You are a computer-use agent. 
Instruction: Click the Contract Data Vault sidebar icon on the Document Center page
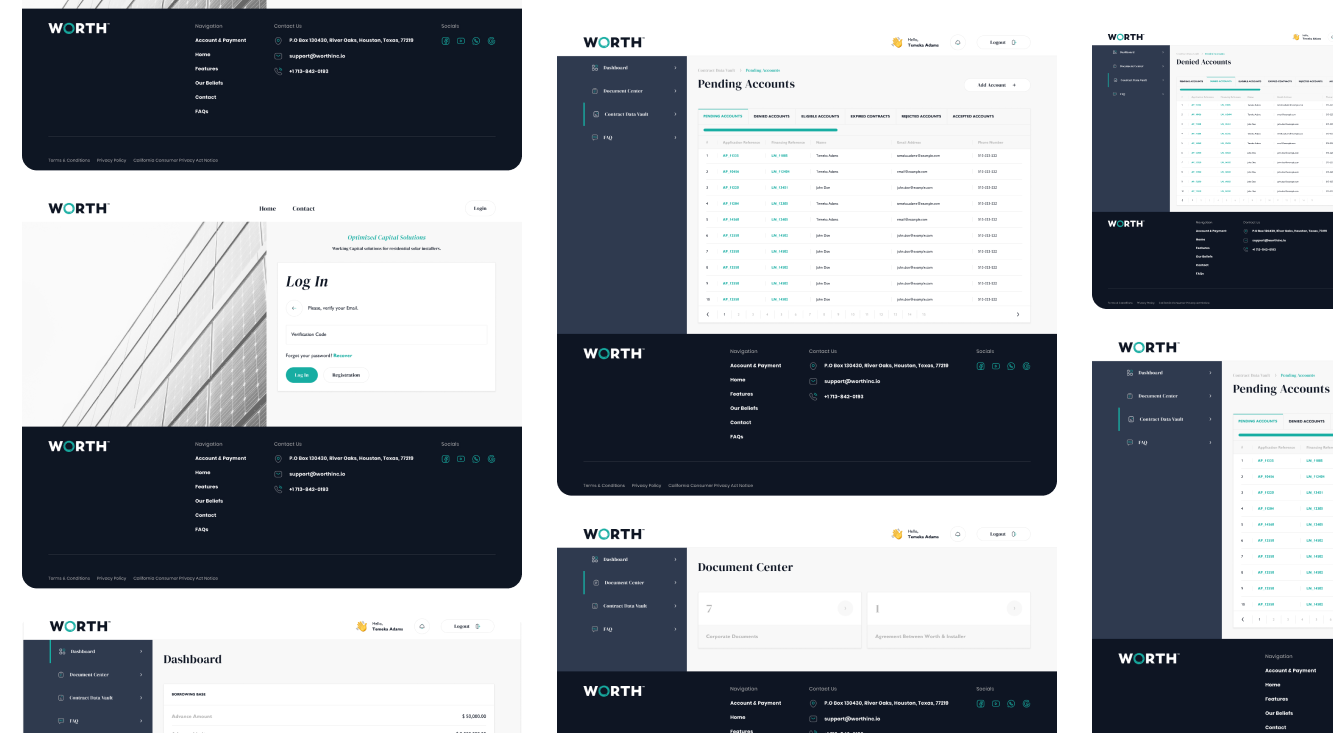[x=595, y=606]
